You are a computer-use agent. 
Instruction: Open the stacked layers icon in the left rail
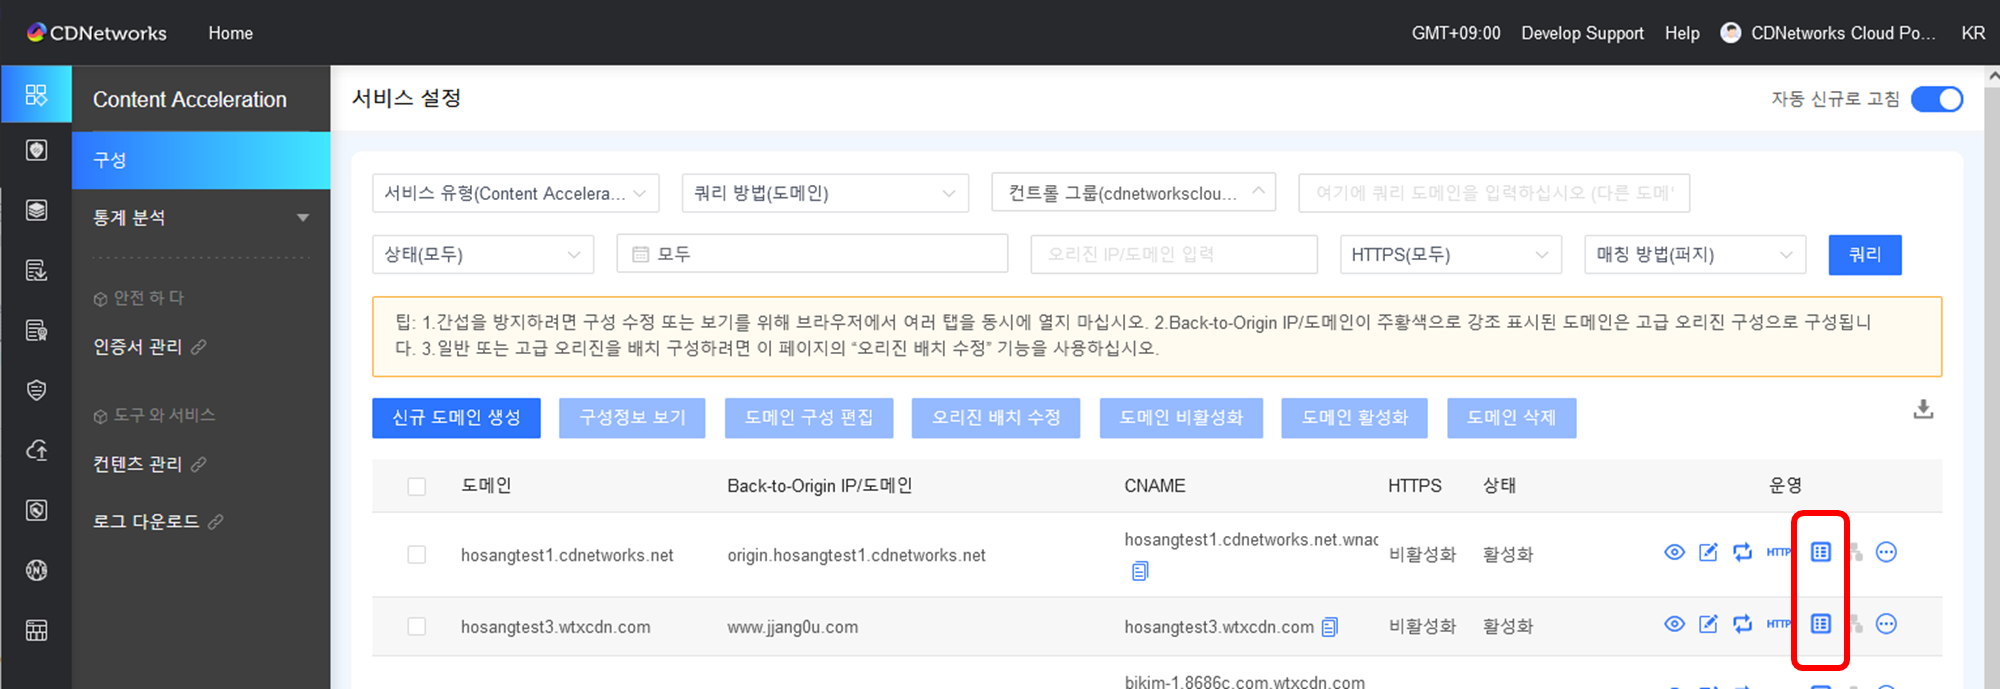coord(36,210)
